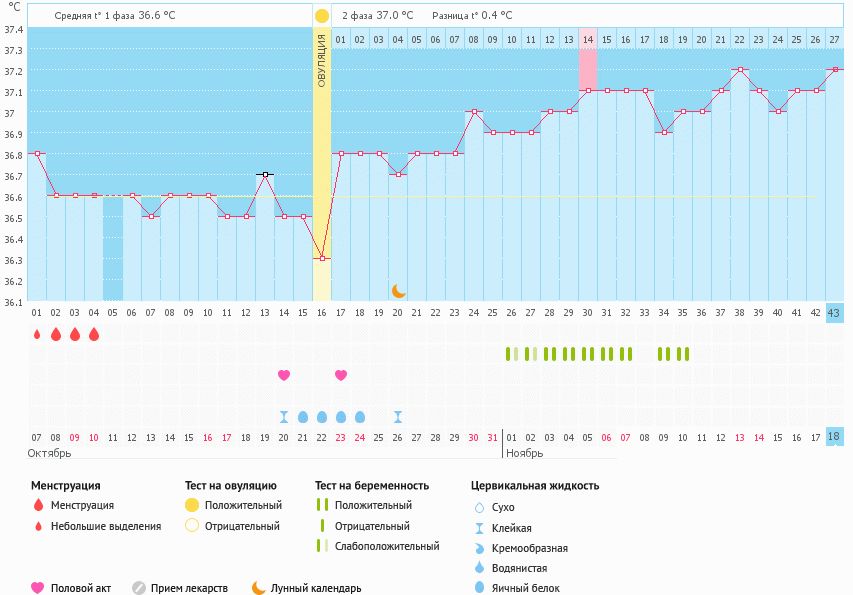Click the 'Ноябрь' month label
853x595 pixels.
(524, 453)
